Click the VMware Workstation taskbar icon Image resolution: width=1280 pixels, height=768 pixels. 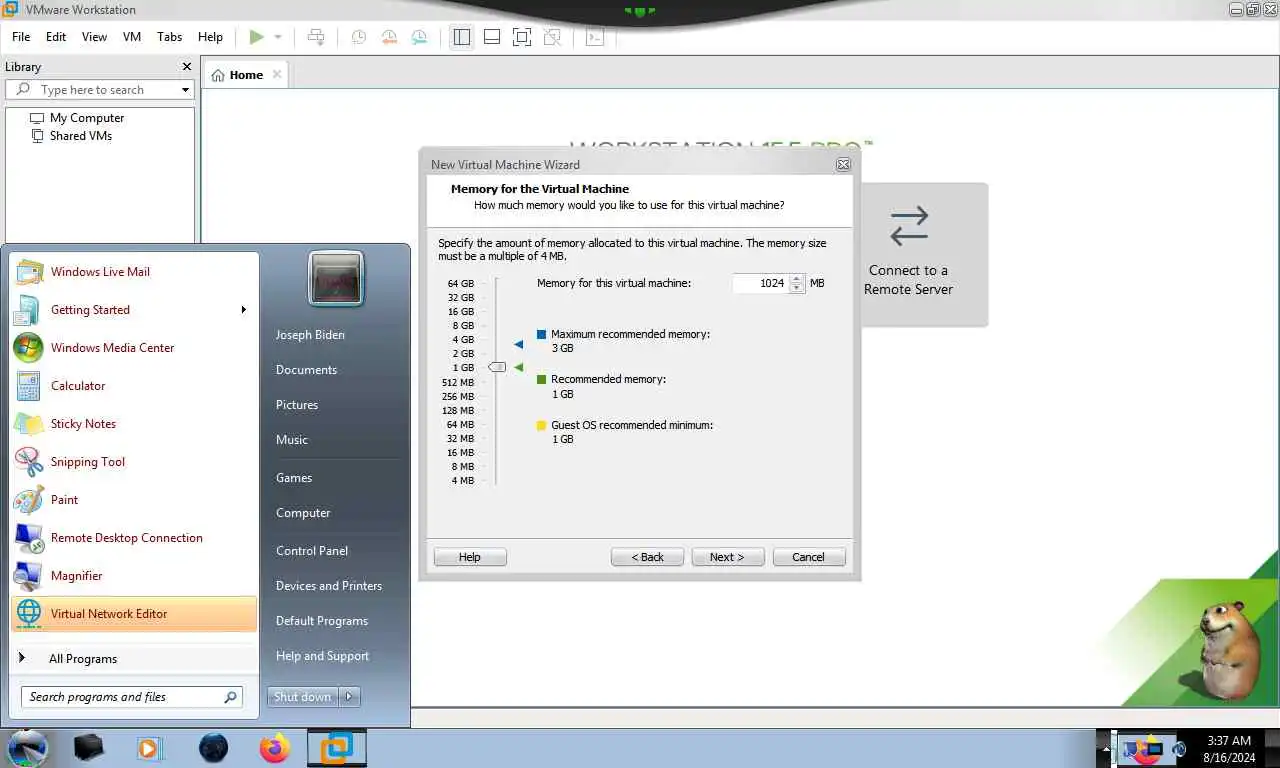coord(336,748)
